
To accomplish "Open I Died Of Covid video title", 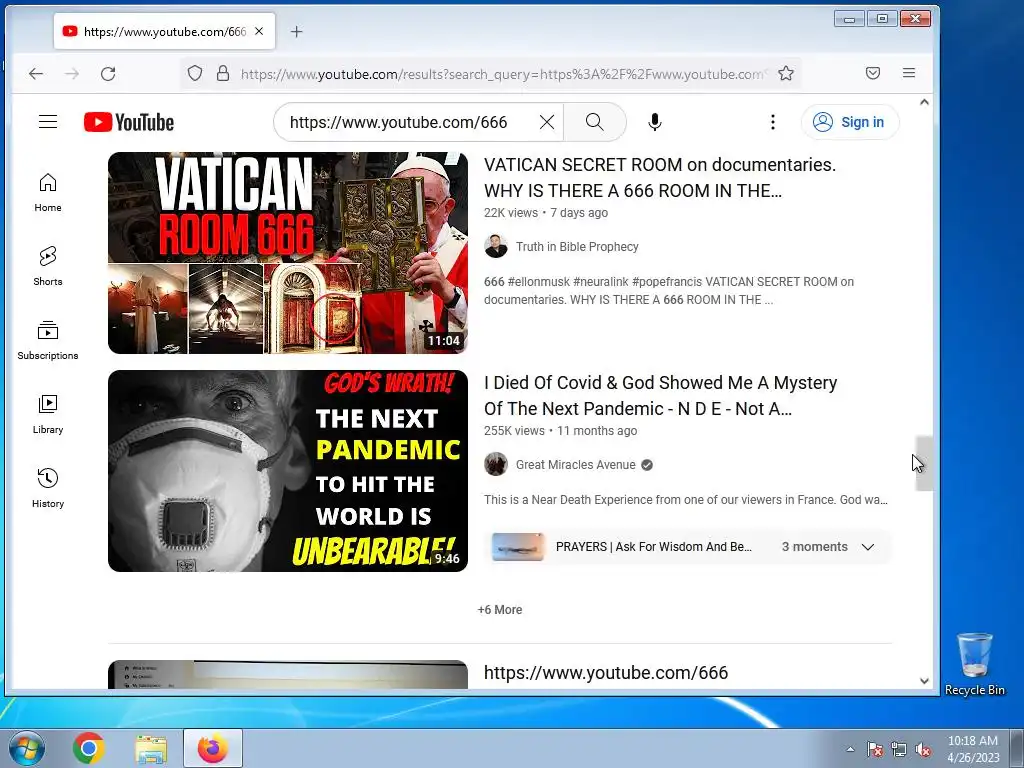I will pyautogui.click(x=660, y=396).
